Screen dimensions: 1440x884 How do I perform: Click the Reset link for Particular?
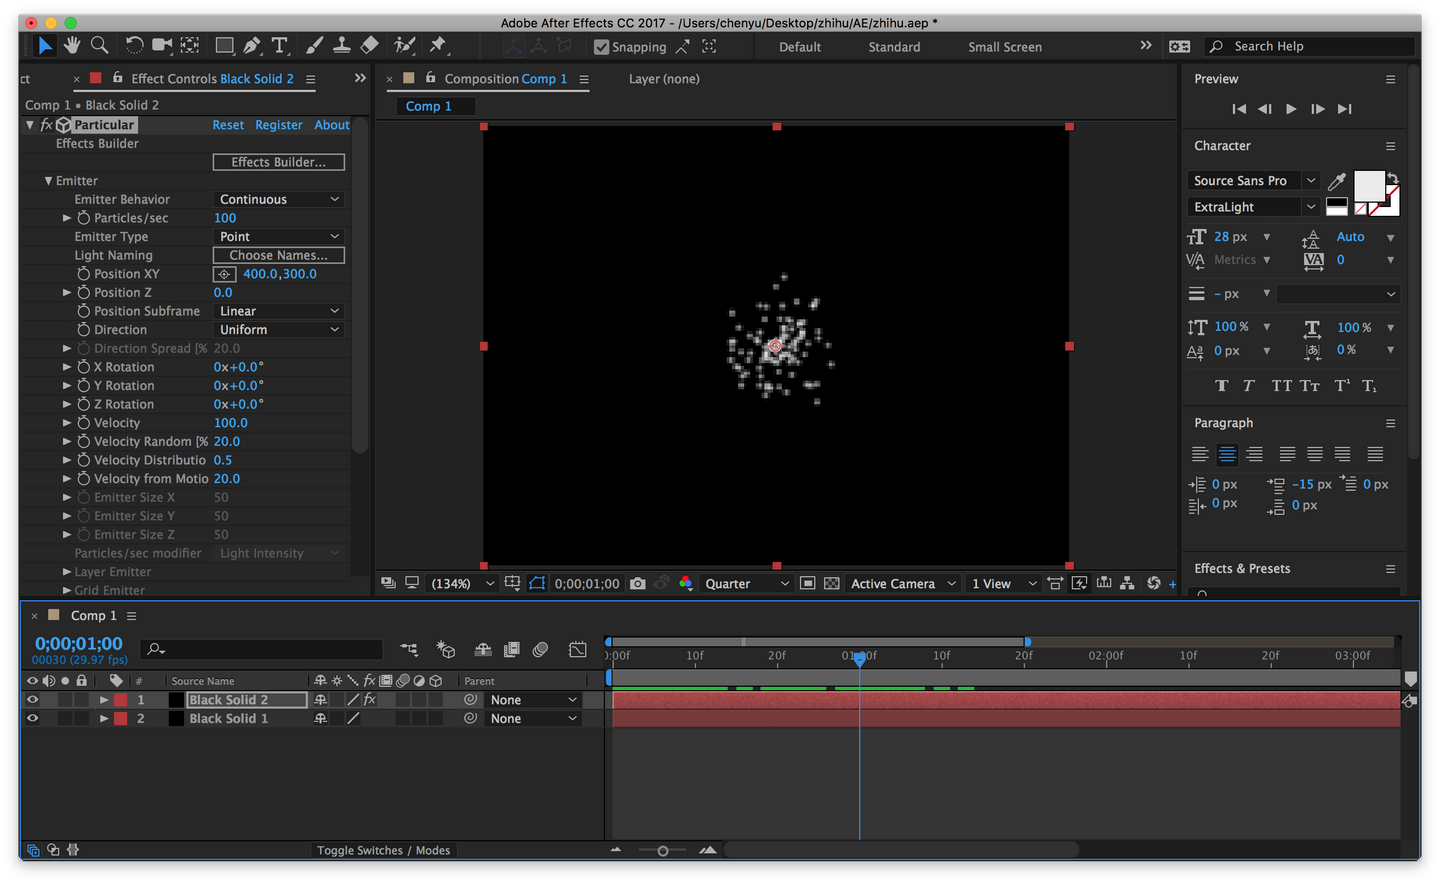(x=228, y=125)
